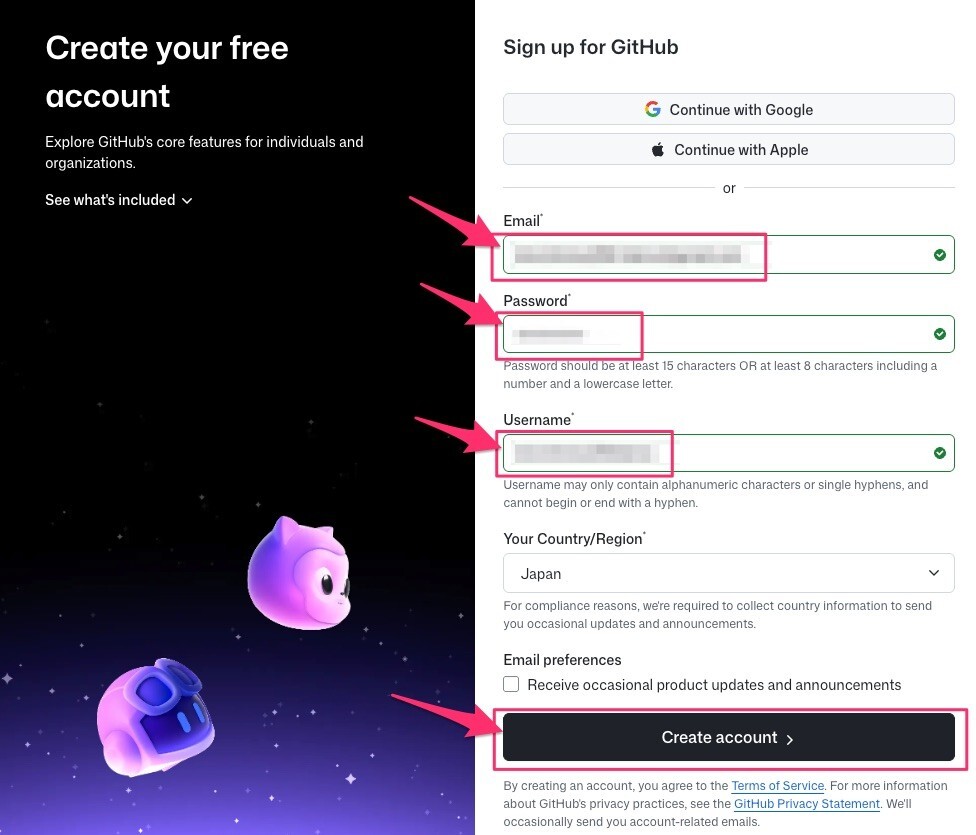The image size is (976, 835).
Task: Click the green checkmark beside the Password field
Action: point(939,333)
